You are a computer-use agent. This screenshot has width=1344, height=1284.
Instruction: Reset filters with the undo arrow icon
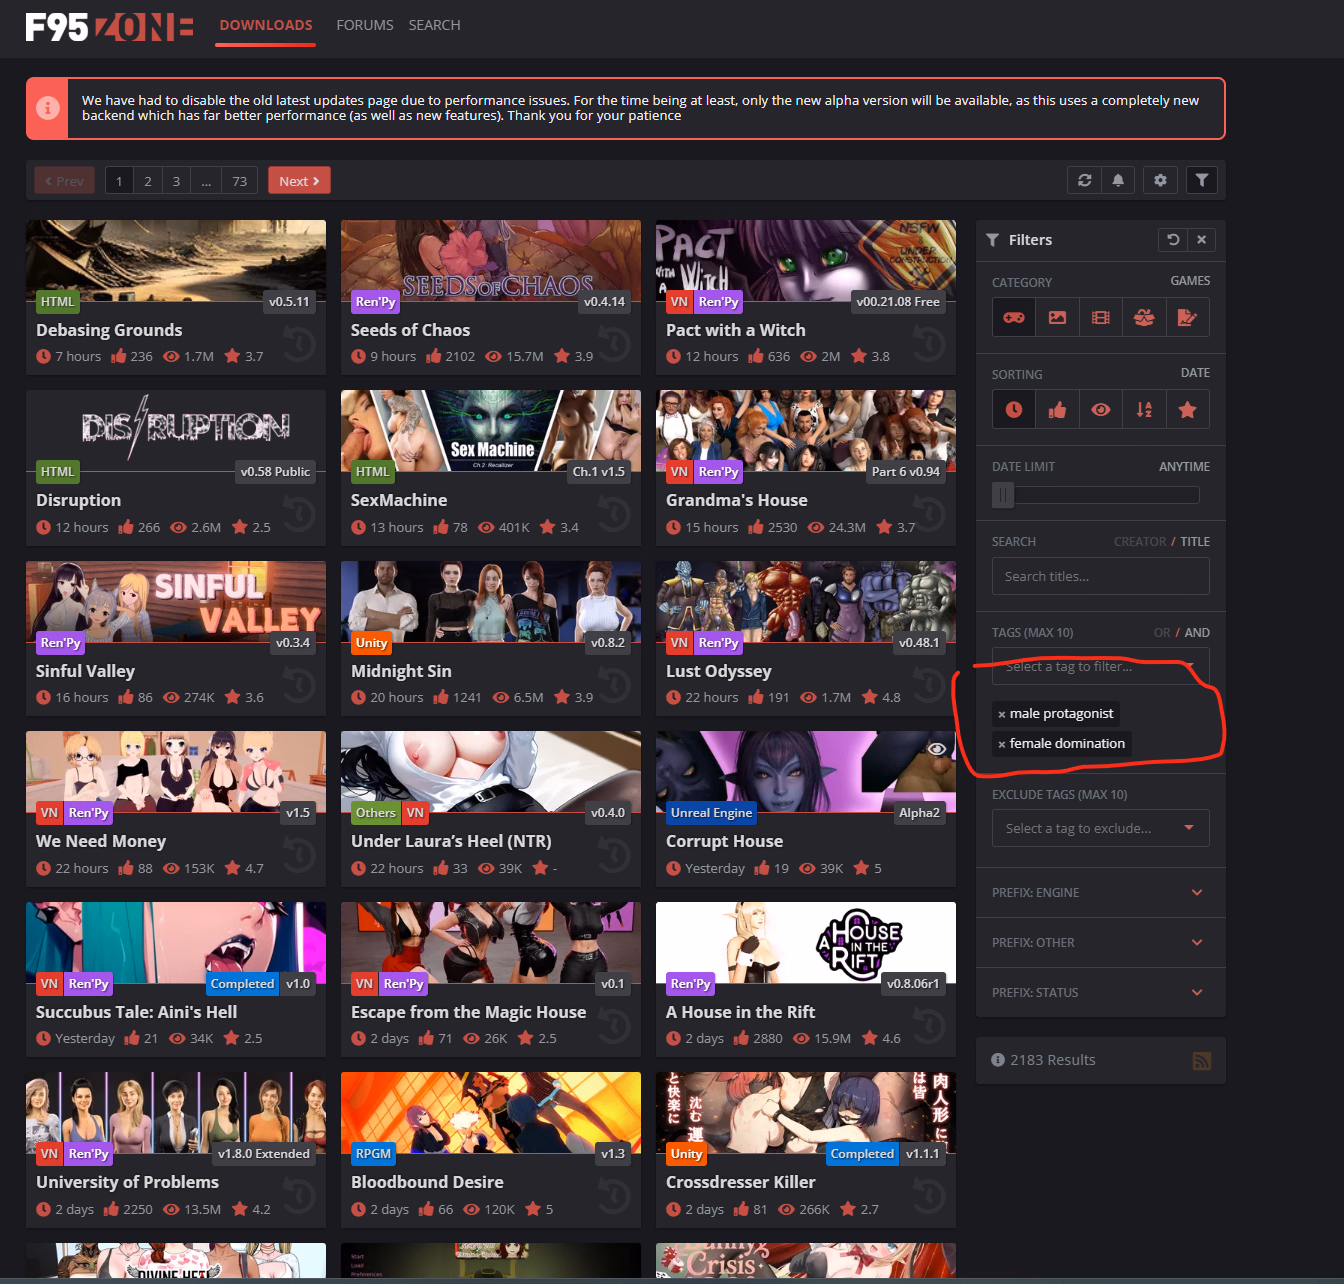(x=1173, y=240)
